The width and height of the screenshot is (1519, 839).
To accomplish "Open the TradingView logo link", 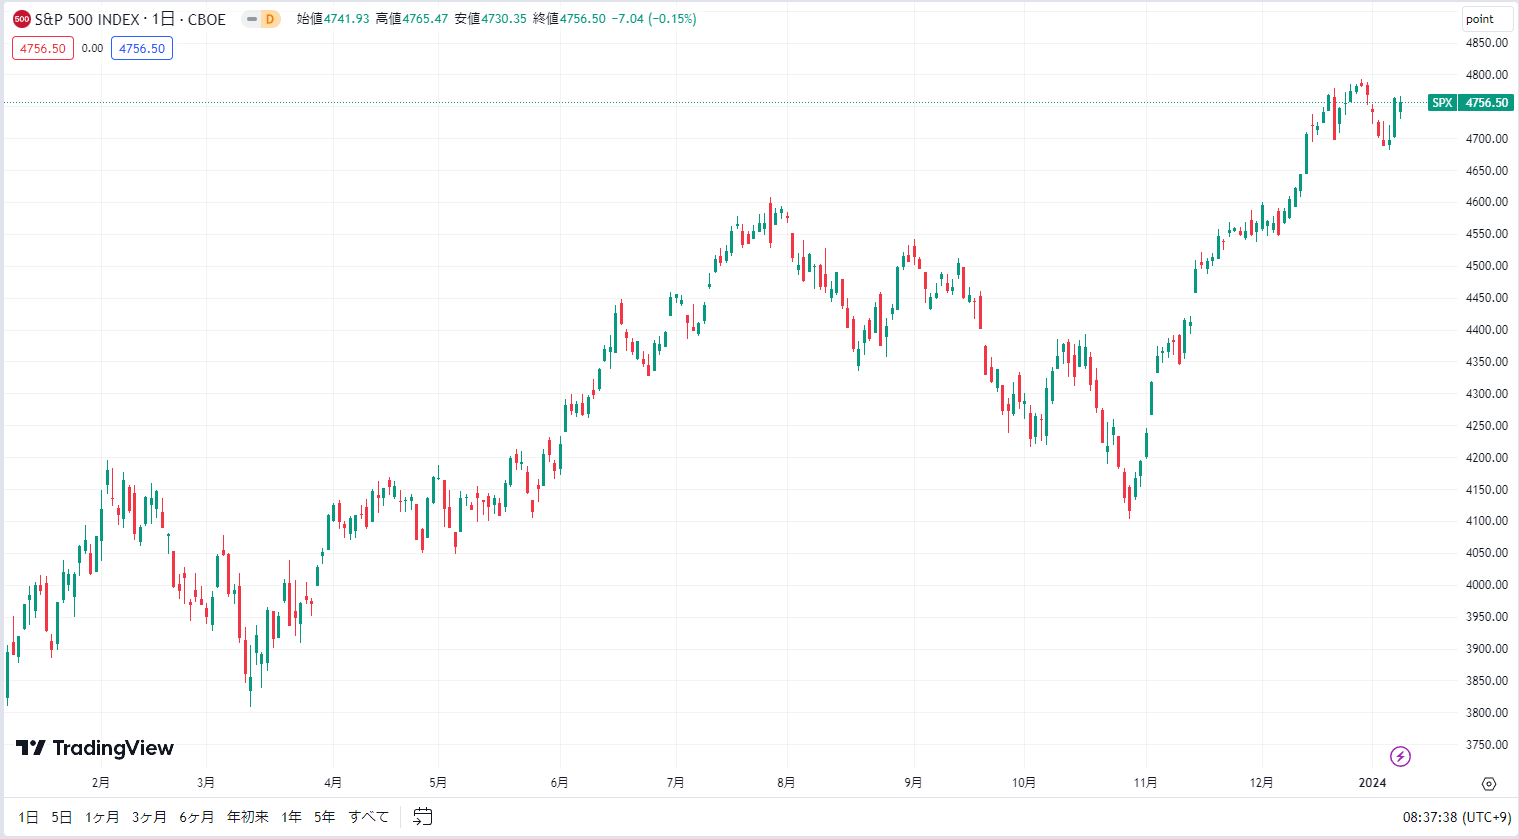I will coord(95,748).
